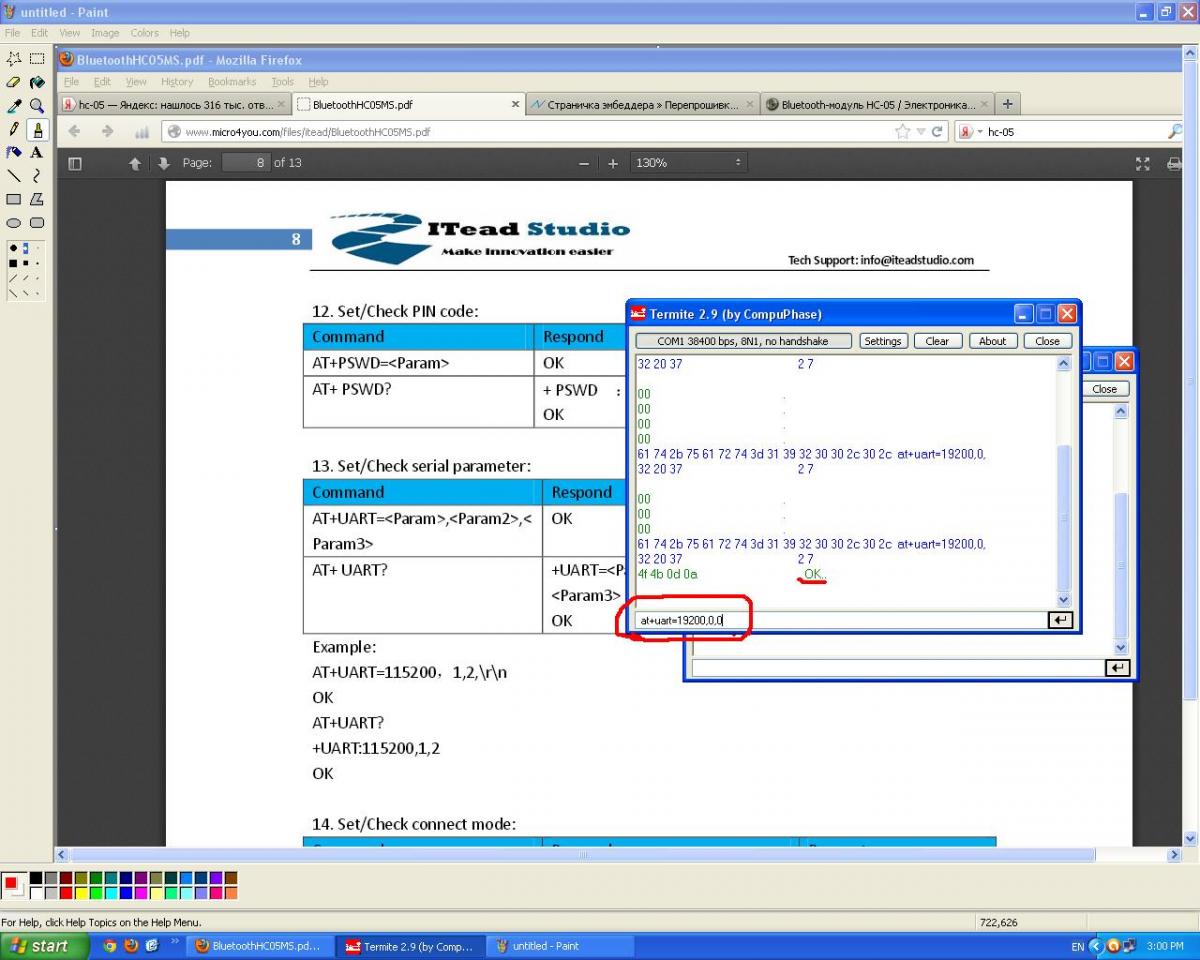Expand hidden system tray icons arrow
Screen dimensions: 1200x960
tap(1096, 946)
